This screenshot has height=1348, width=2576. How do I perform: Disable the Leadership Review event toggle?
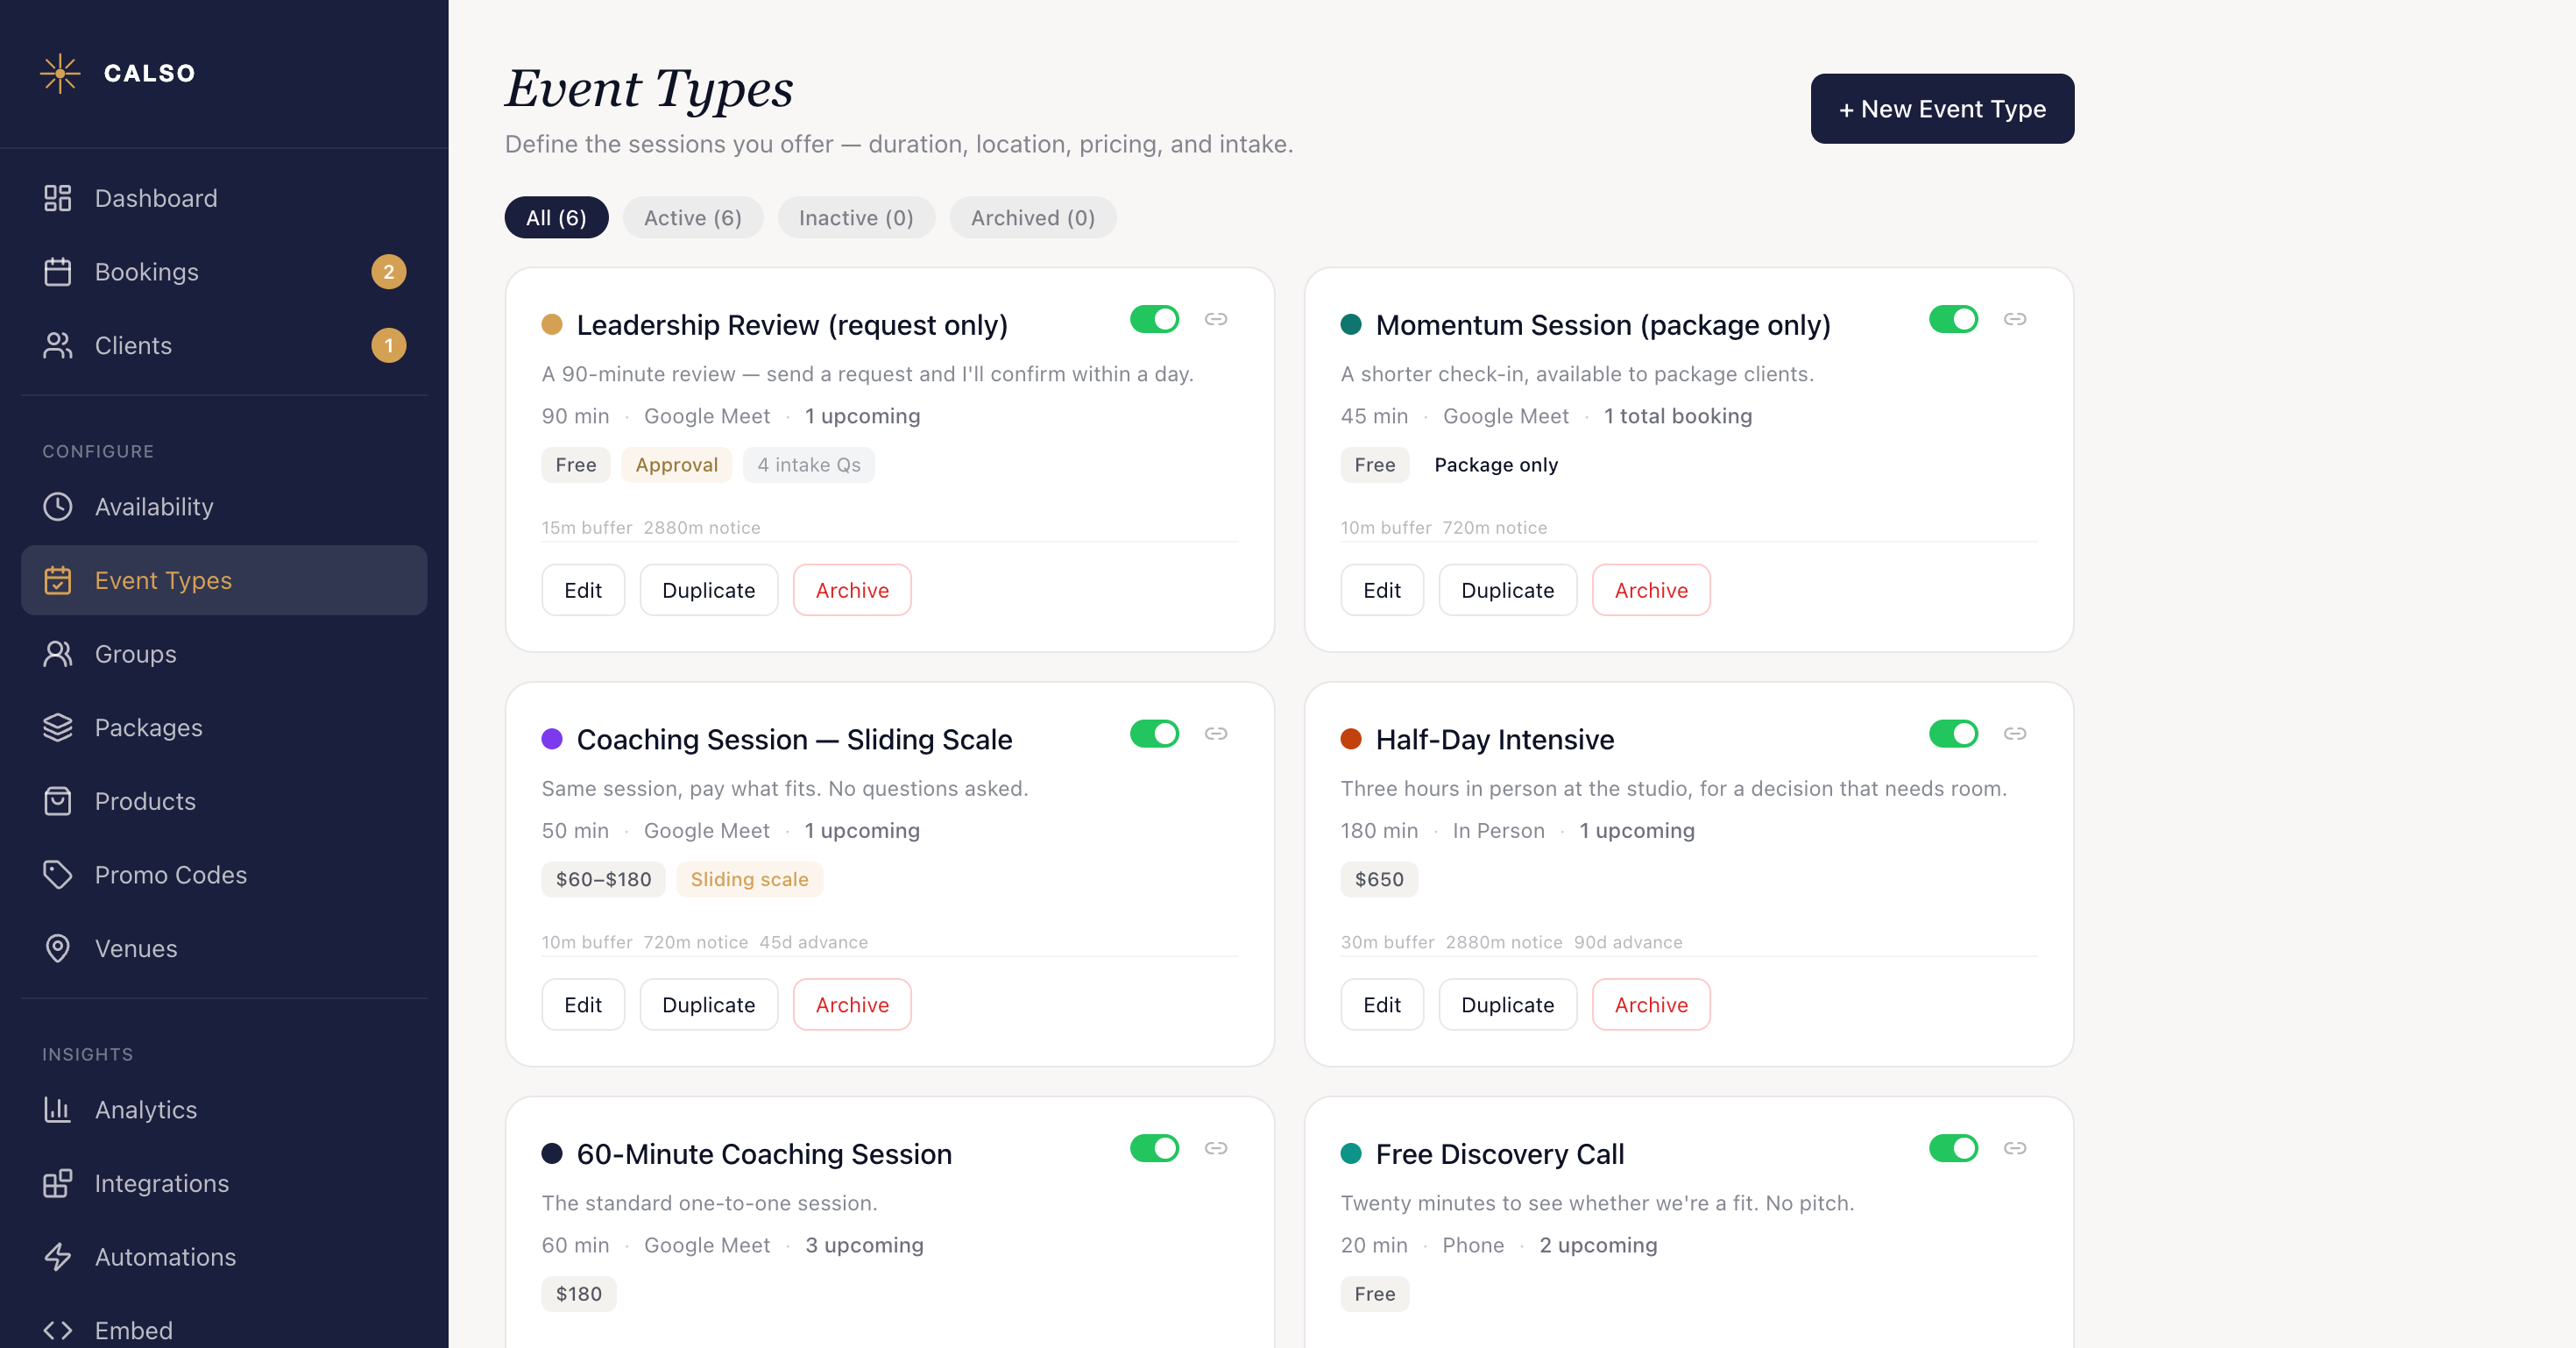tap(1155, 319)
